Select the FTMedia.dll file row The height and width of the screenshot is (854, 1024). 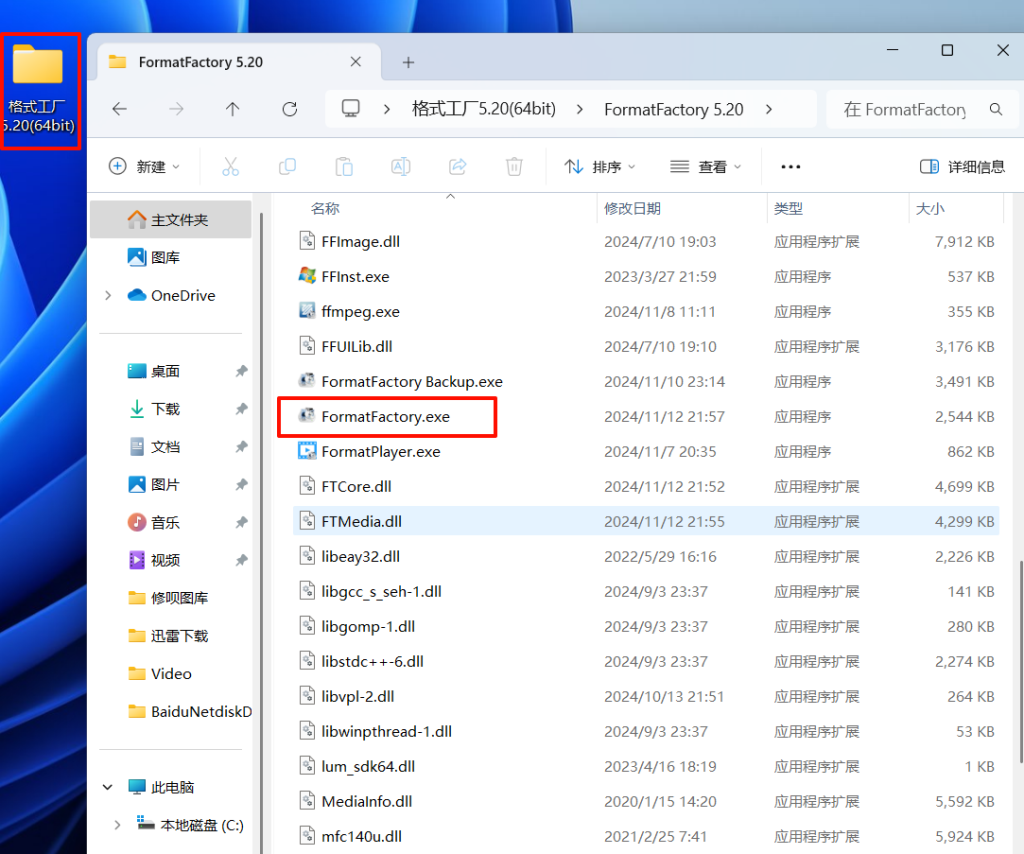tap(646, 521)
